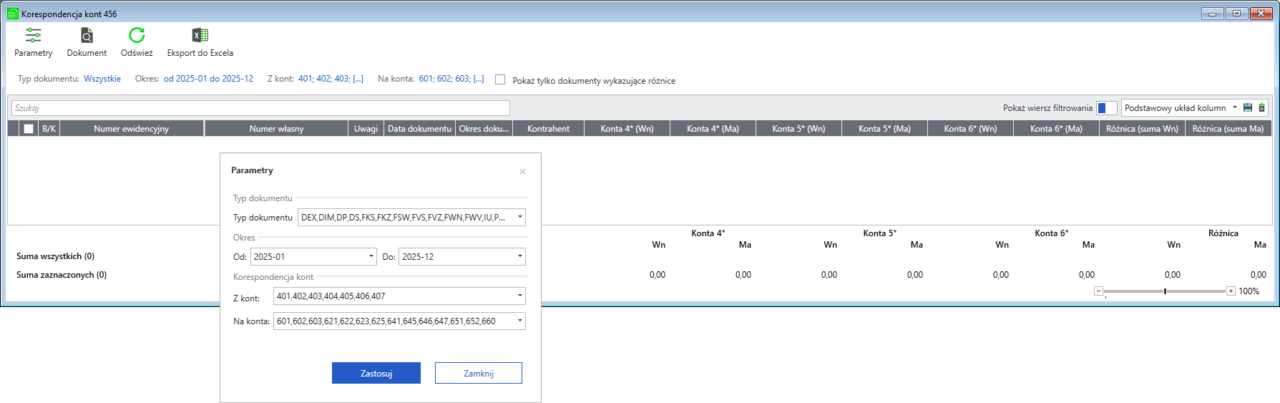Click the Szukaj search field
The image size is (1280, 403).
260,108
